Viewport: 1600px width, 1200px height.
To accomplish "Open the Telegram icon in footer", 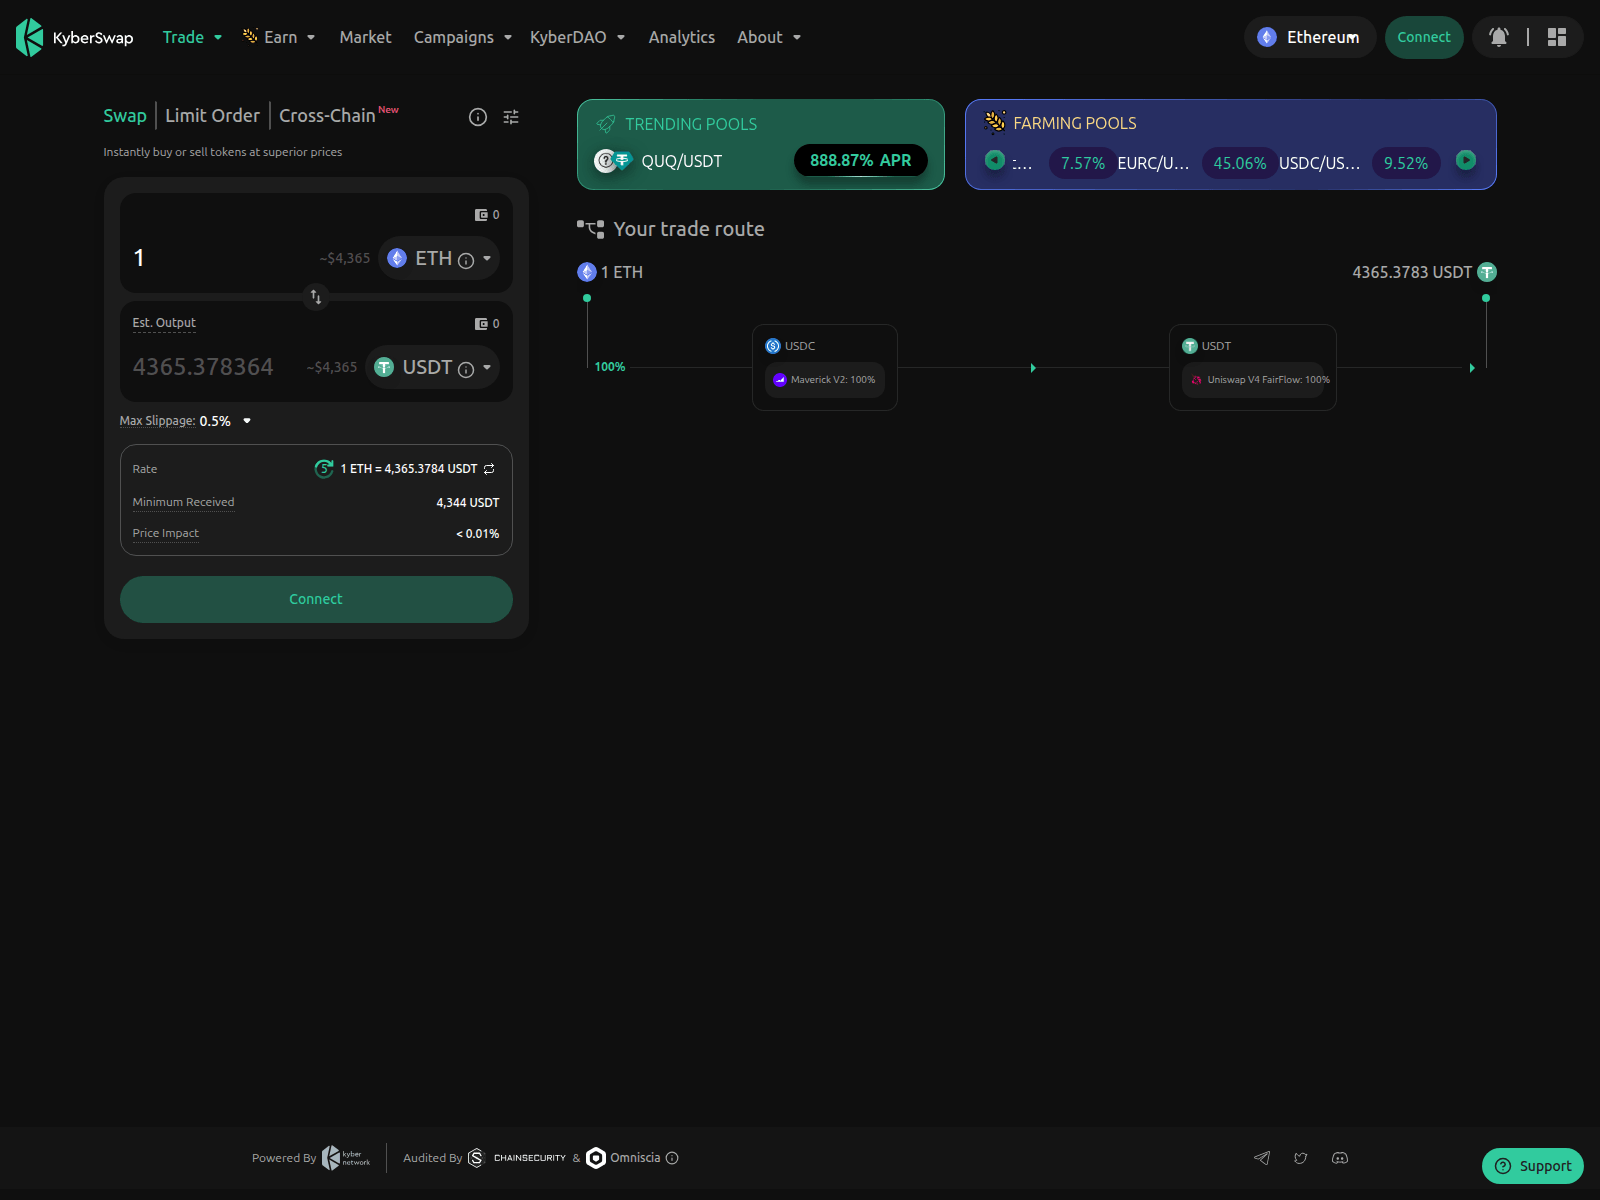I will [x=1262, y=1158].
